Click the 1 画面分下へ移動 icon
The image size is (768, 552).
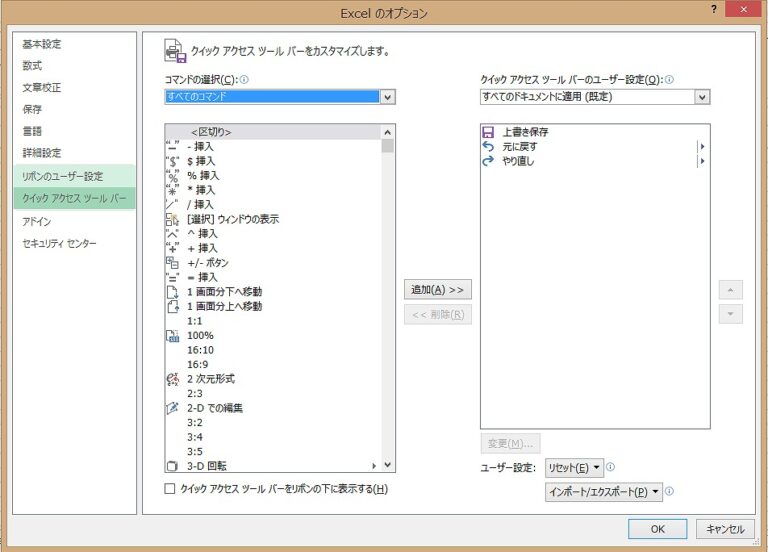tap(172, 292)
